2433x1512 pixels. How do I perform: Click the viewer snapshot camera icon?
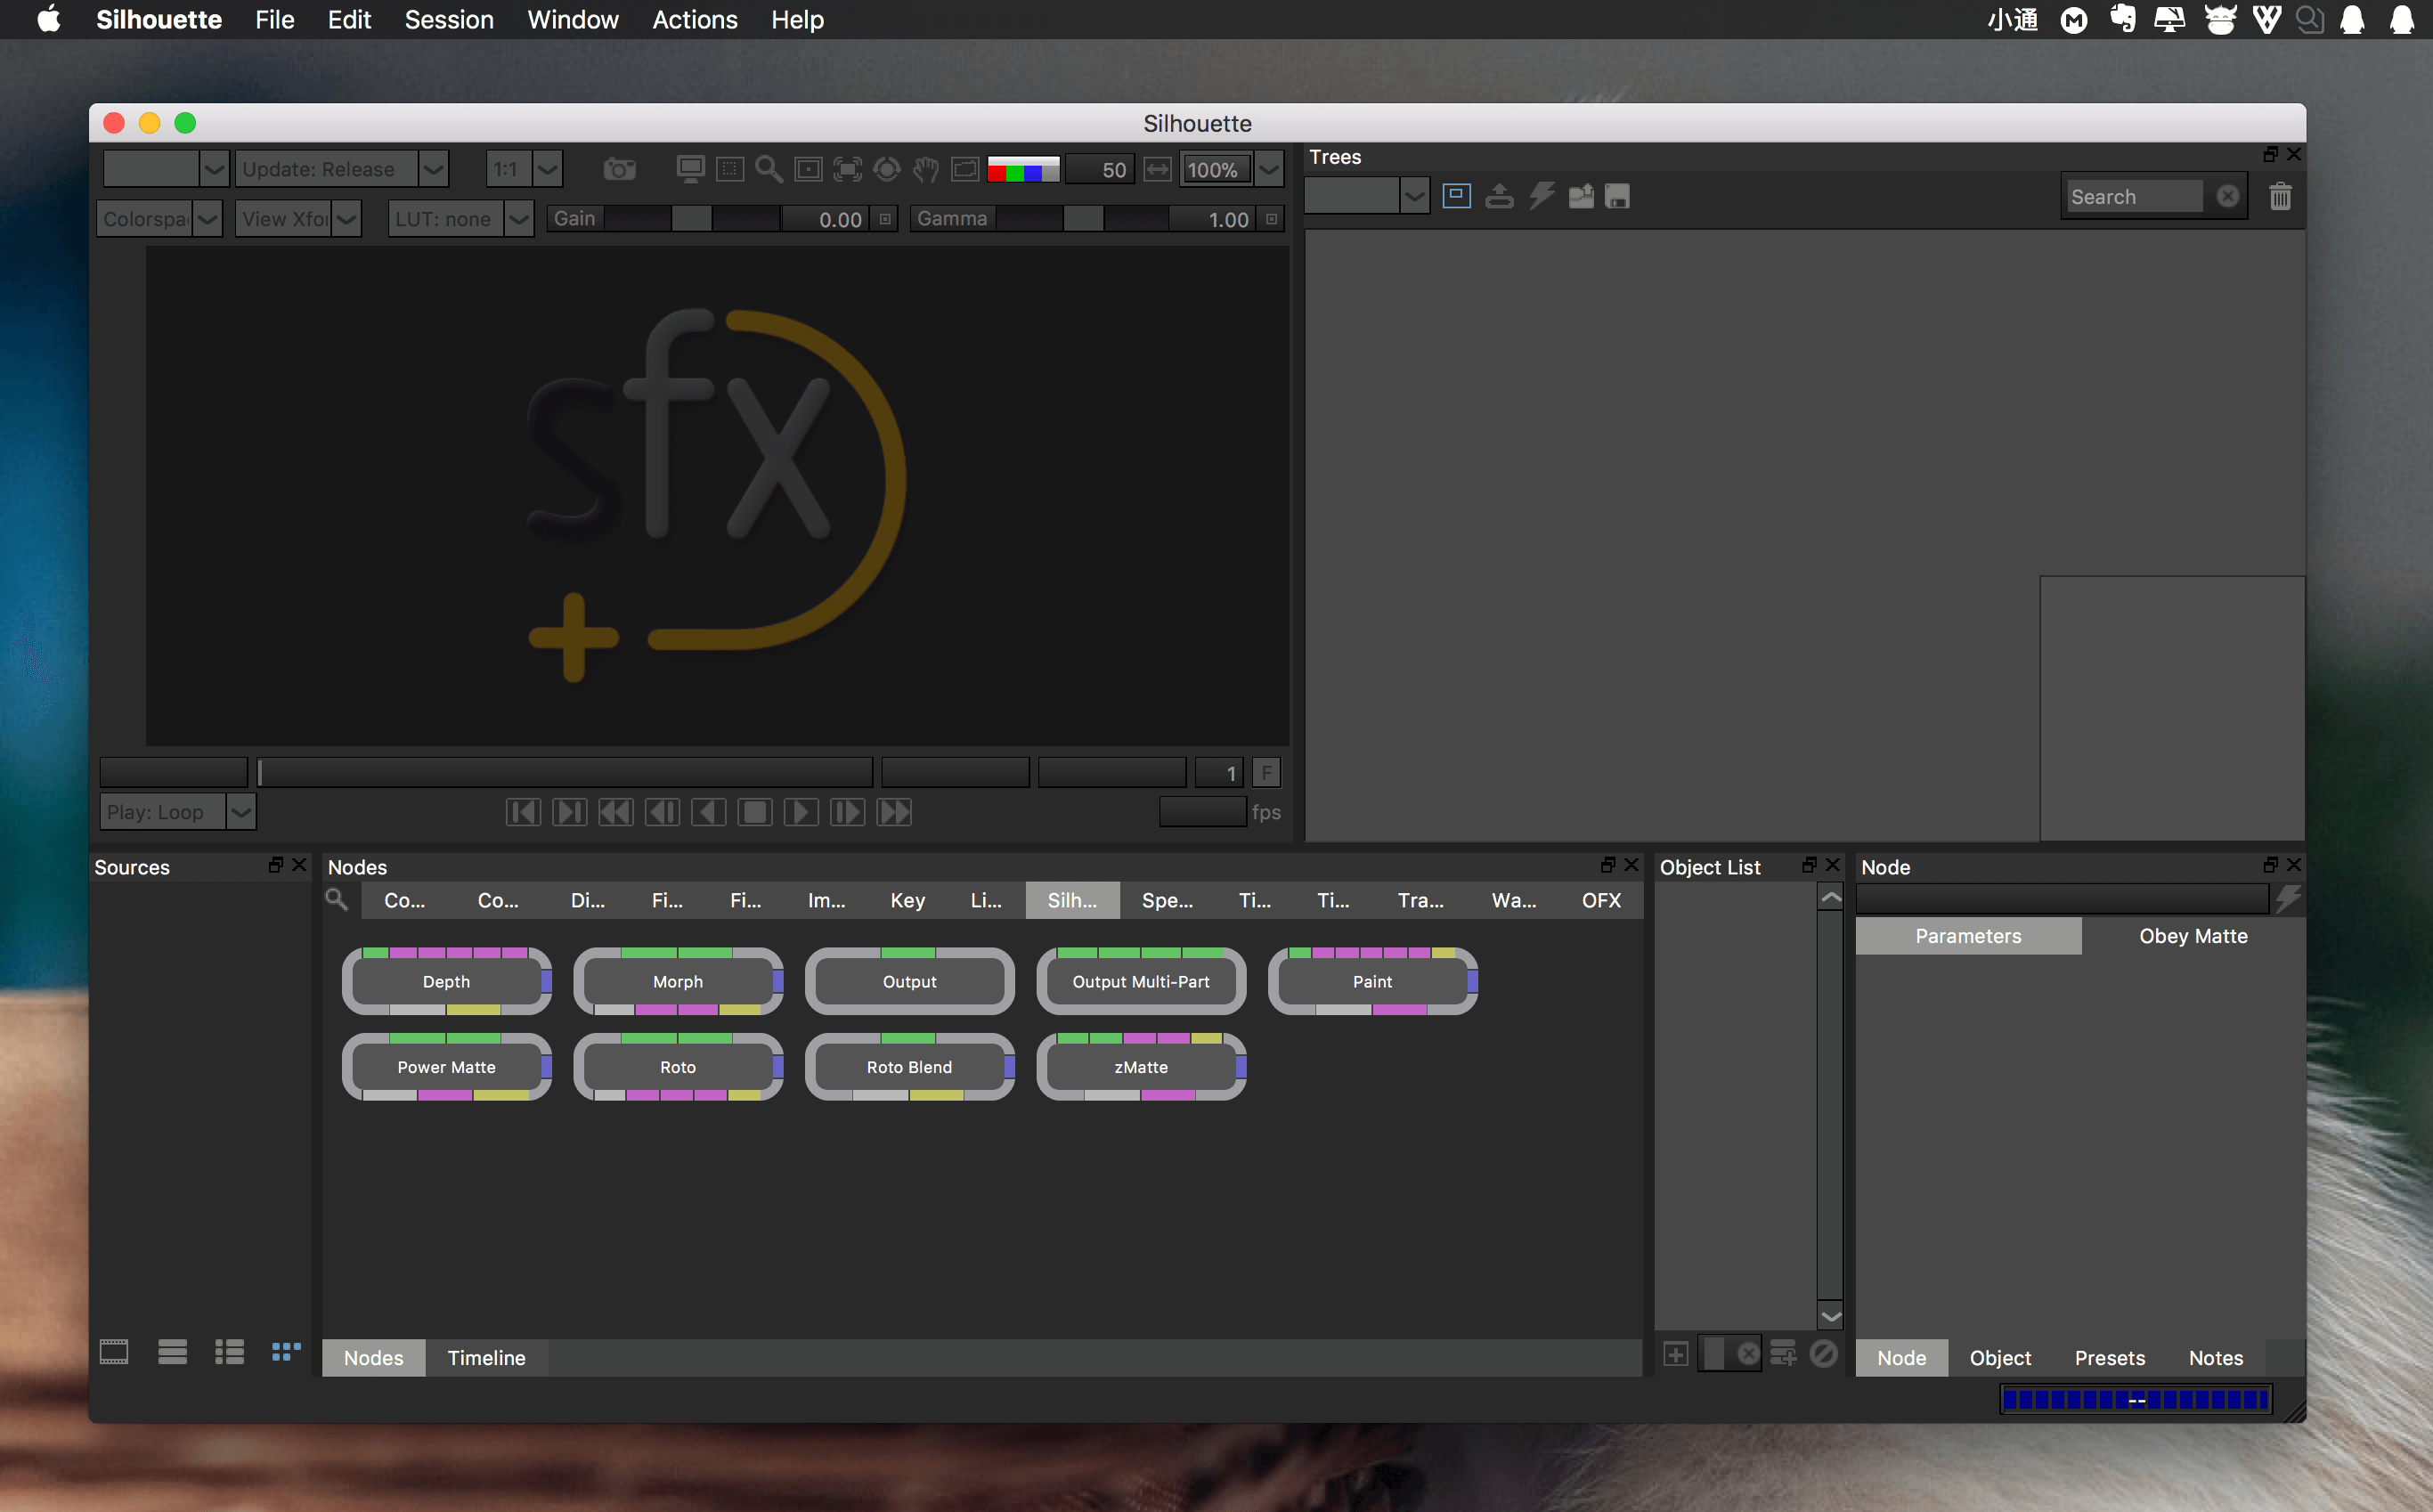pyautogui.click(x=619, y=169)
